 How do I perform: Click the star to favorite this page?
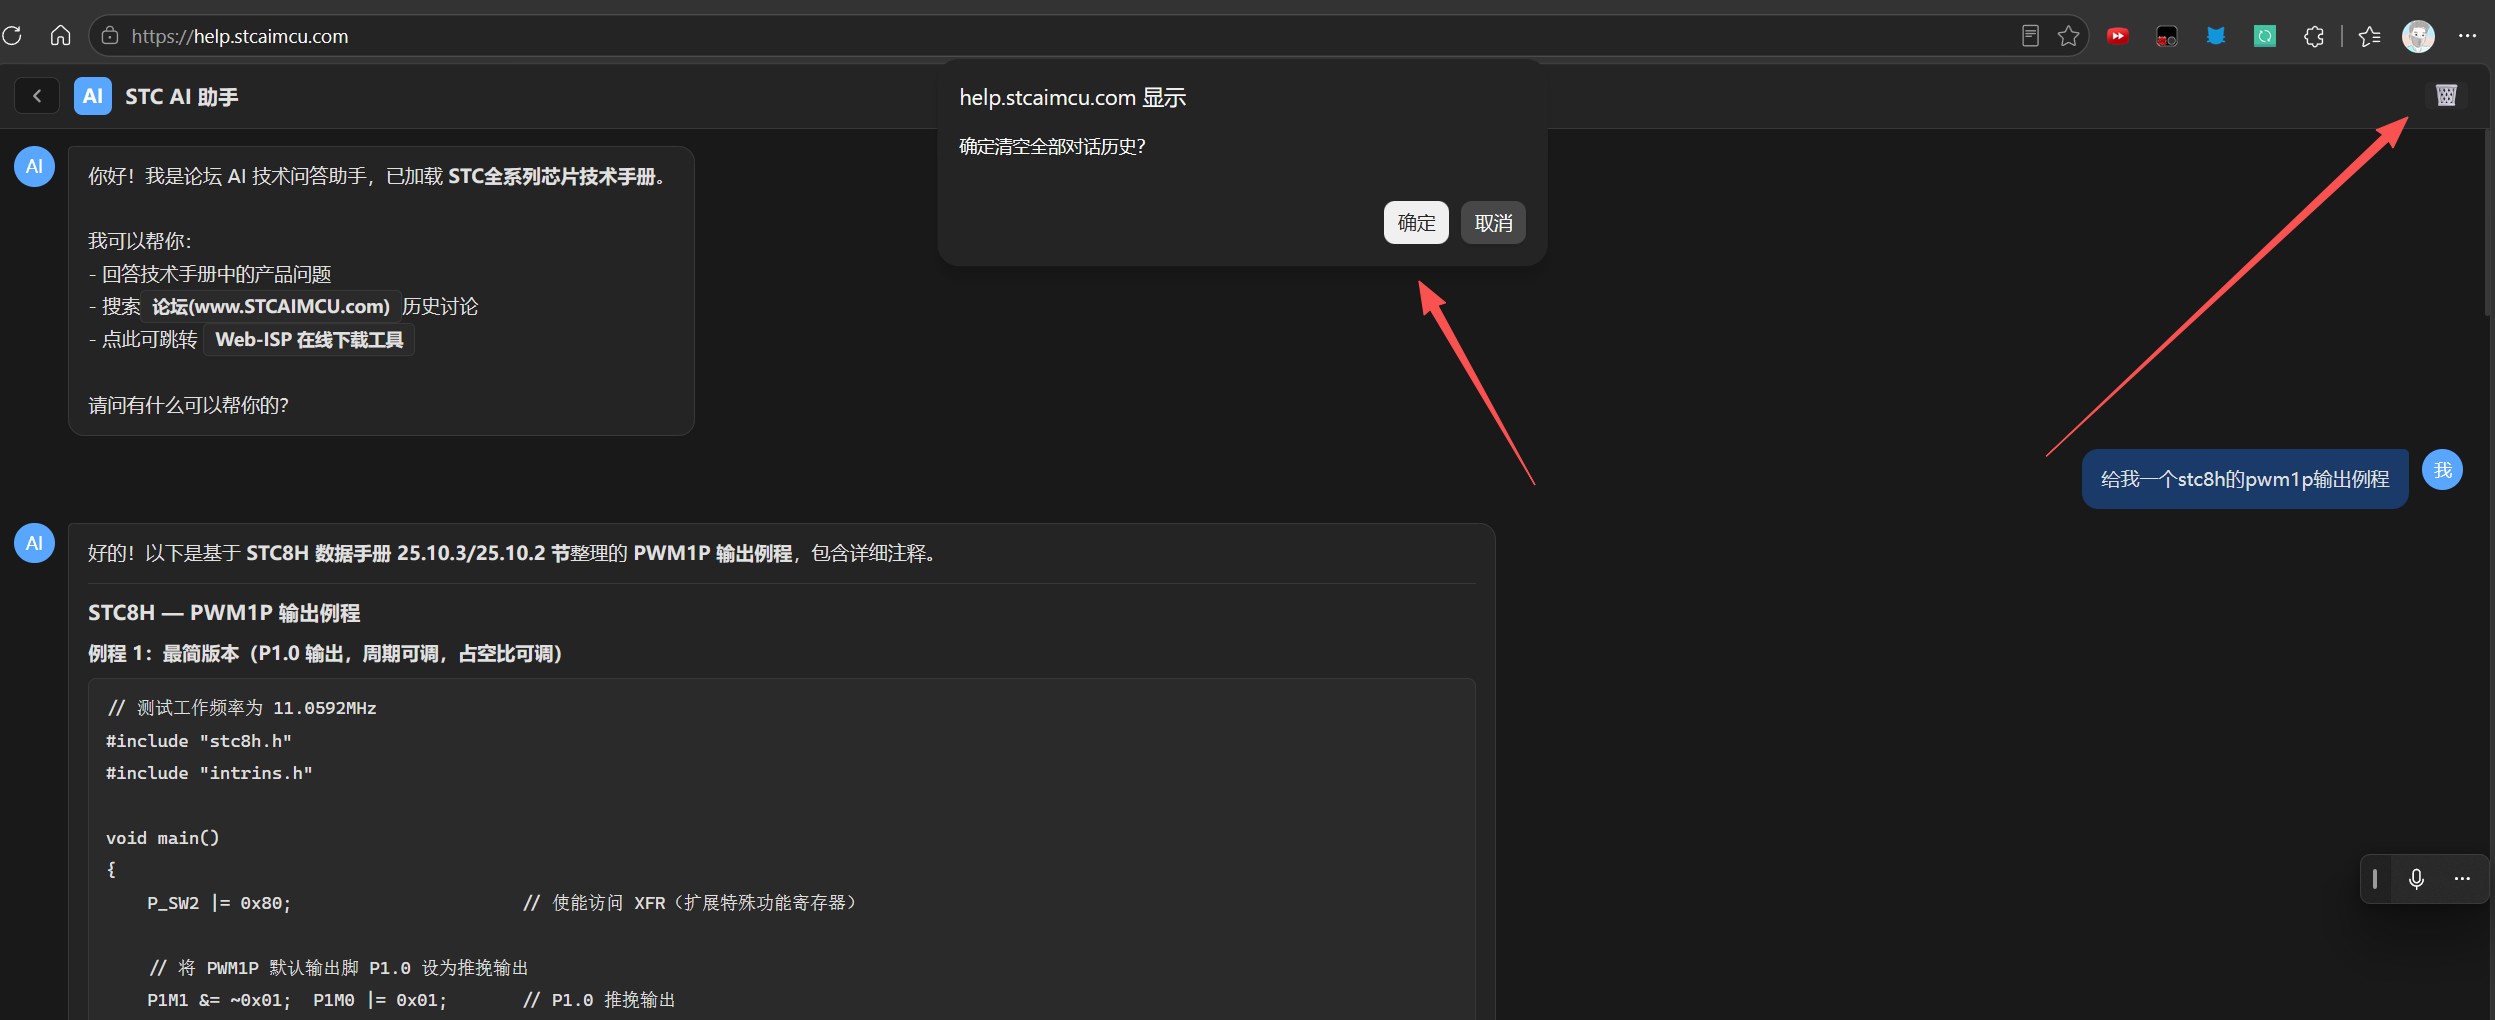point(2068,36)
